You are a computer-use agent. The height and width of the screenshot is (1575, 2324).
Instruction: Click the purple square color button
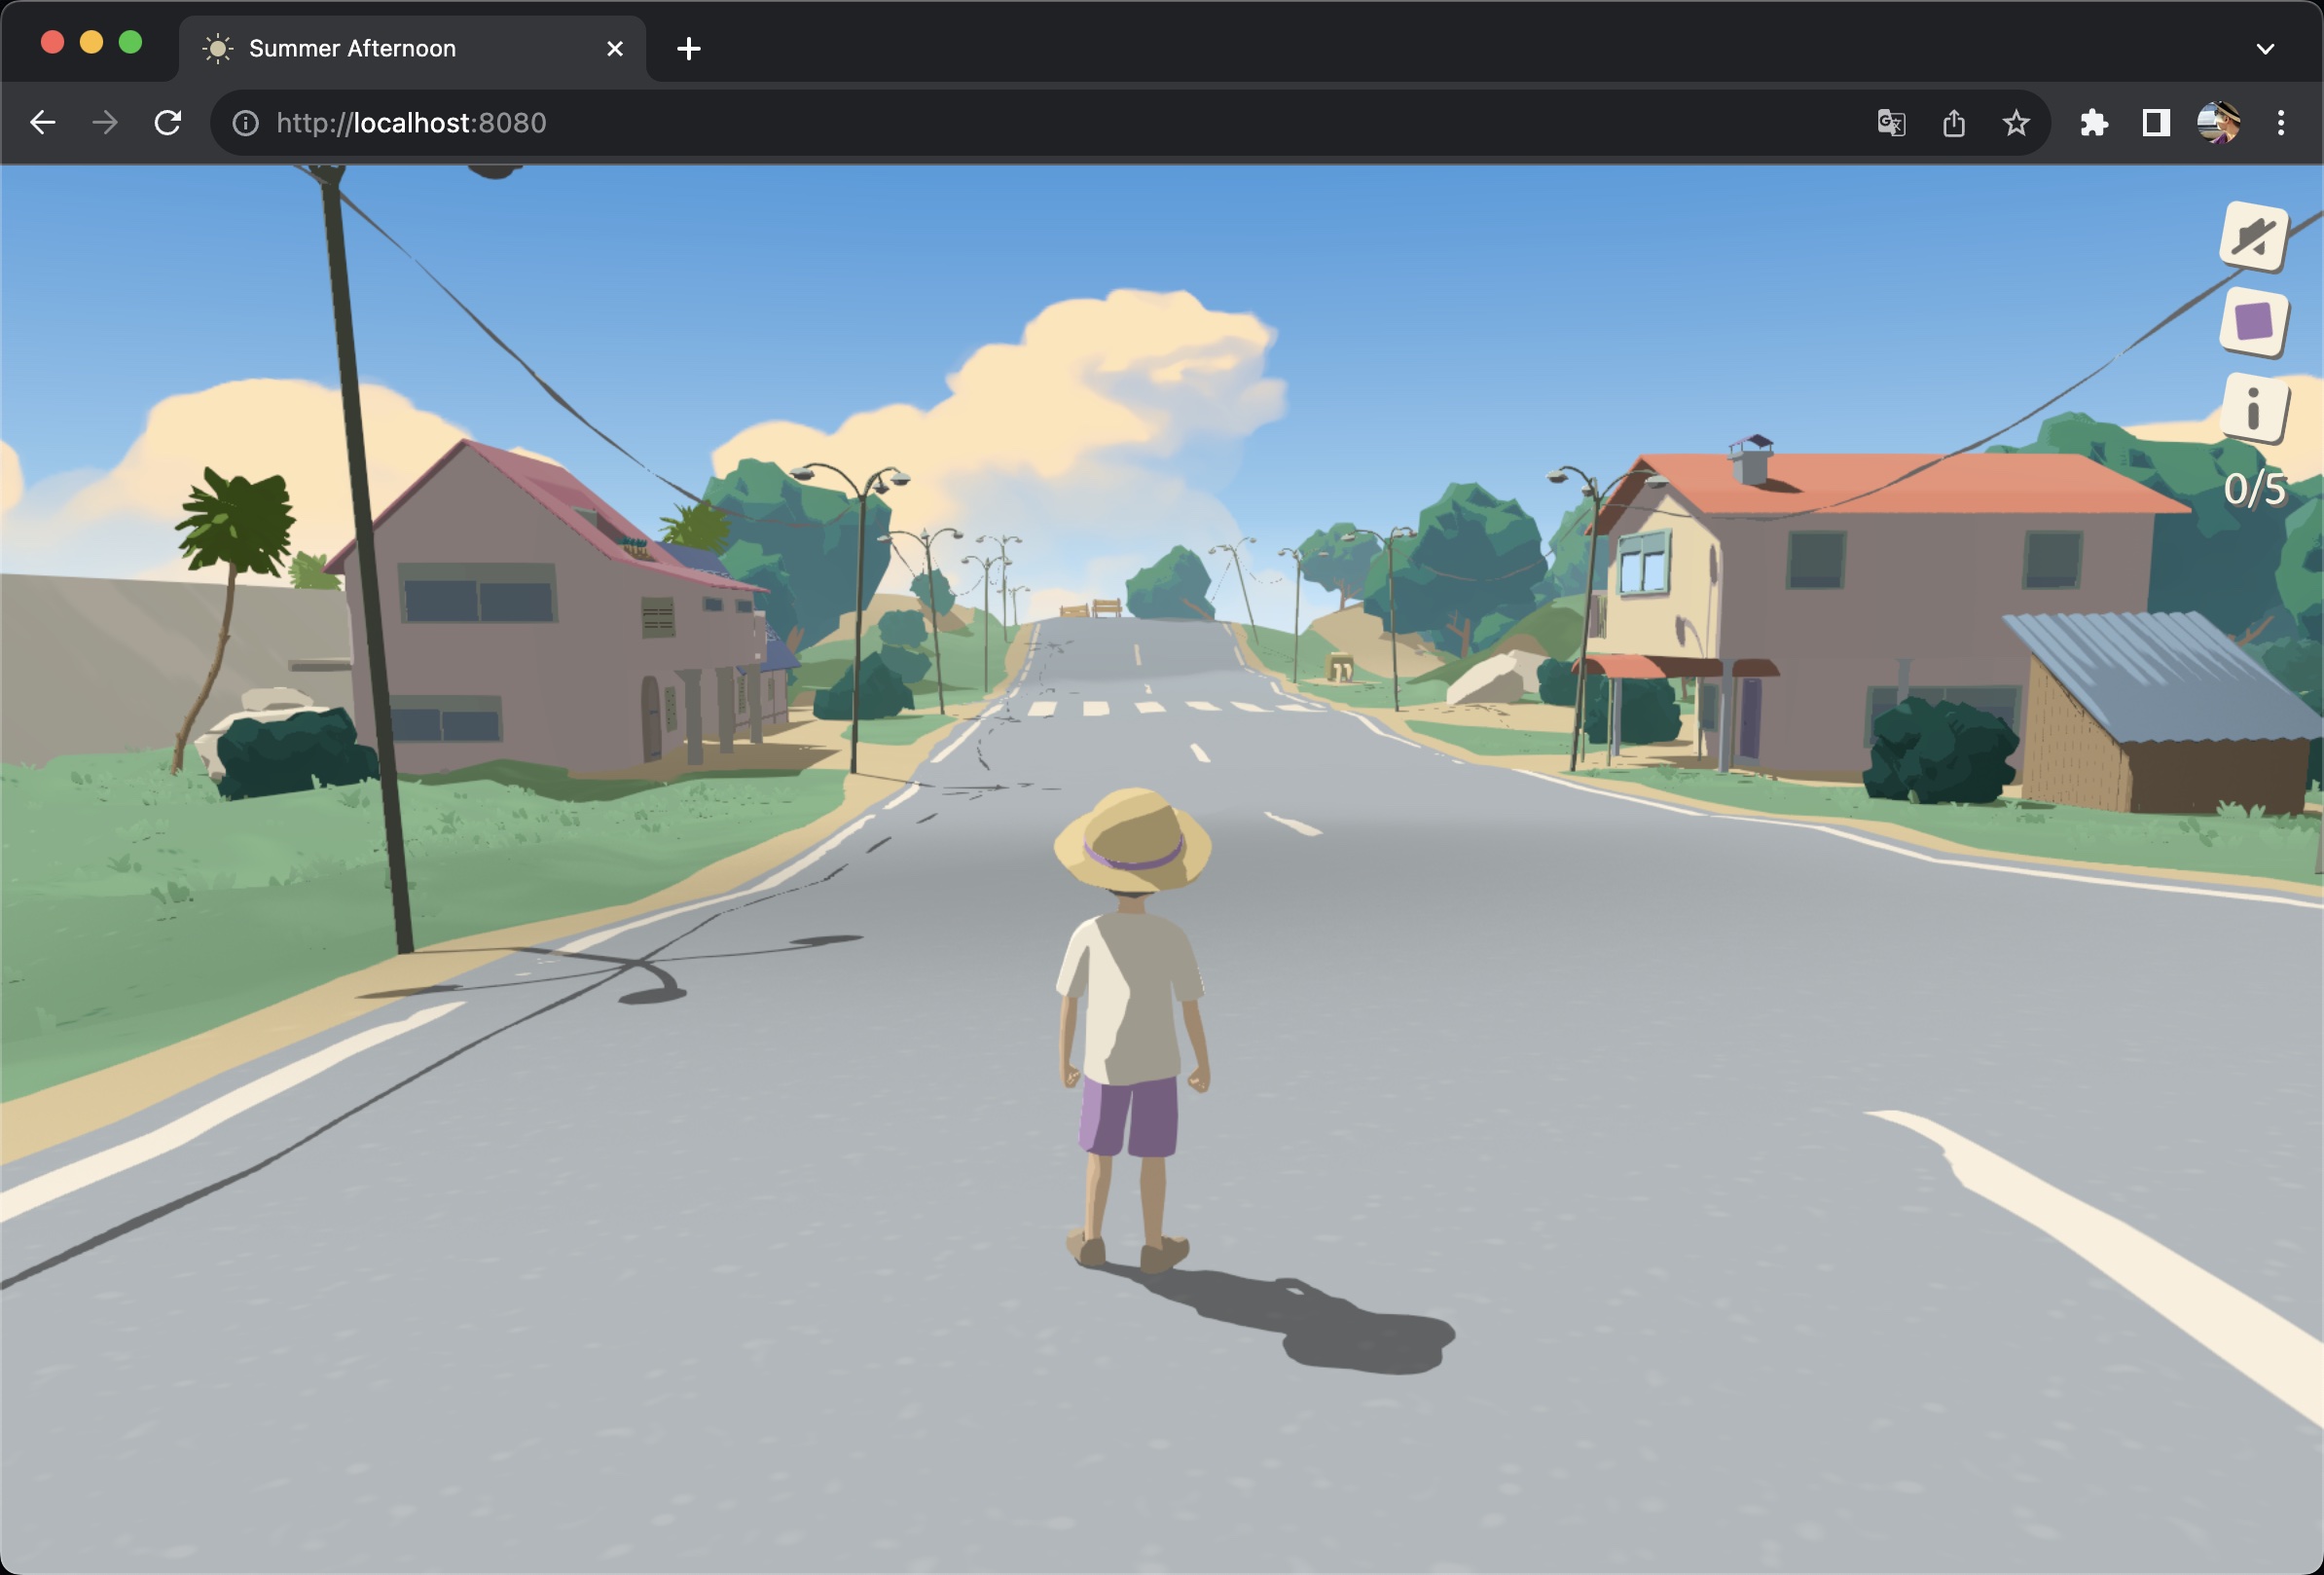pyautogui.click(x=2254, y=322)
